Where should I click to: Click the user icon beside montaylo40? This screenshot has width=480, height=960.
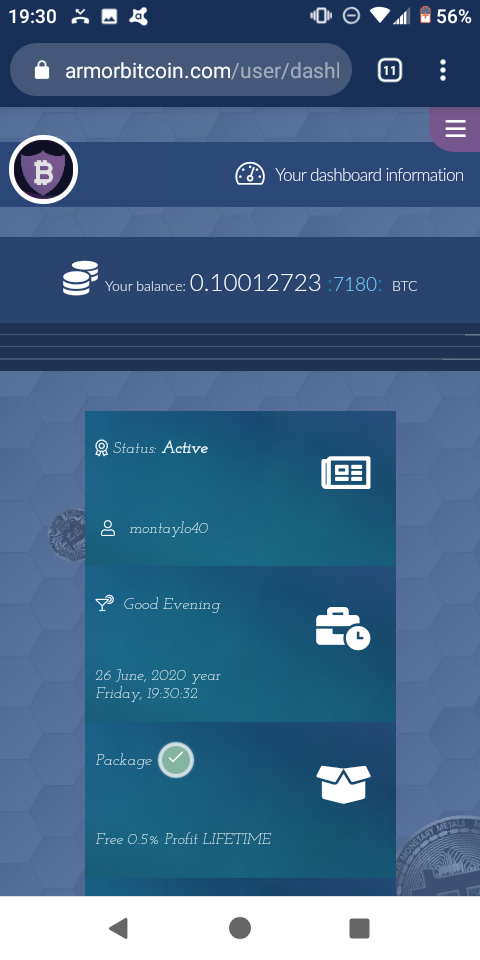[108, 528]
